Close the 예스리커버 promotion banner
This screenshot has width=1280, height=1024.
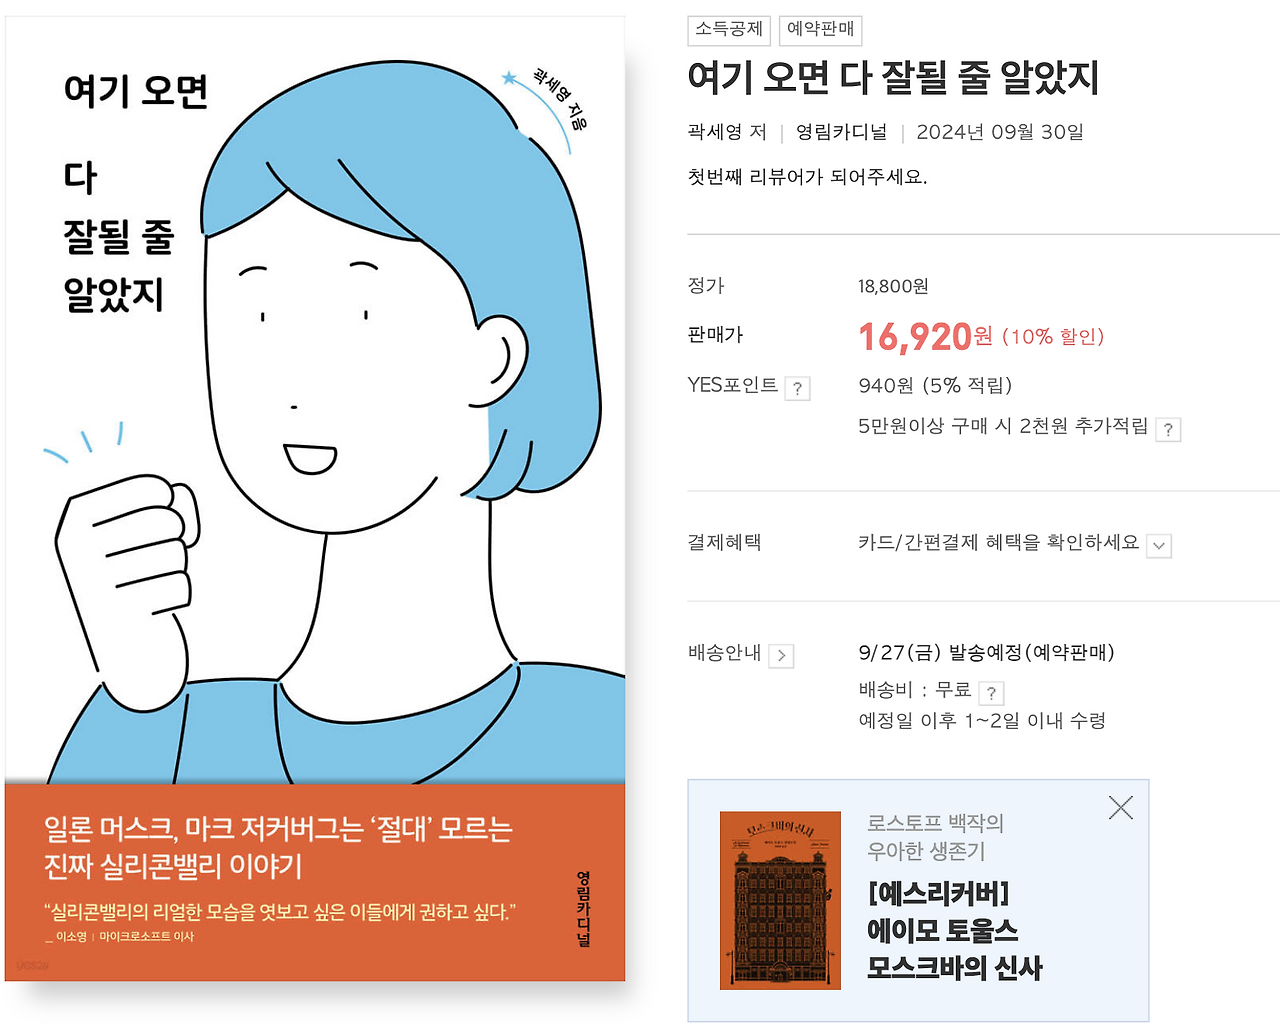coord(1121,808)
